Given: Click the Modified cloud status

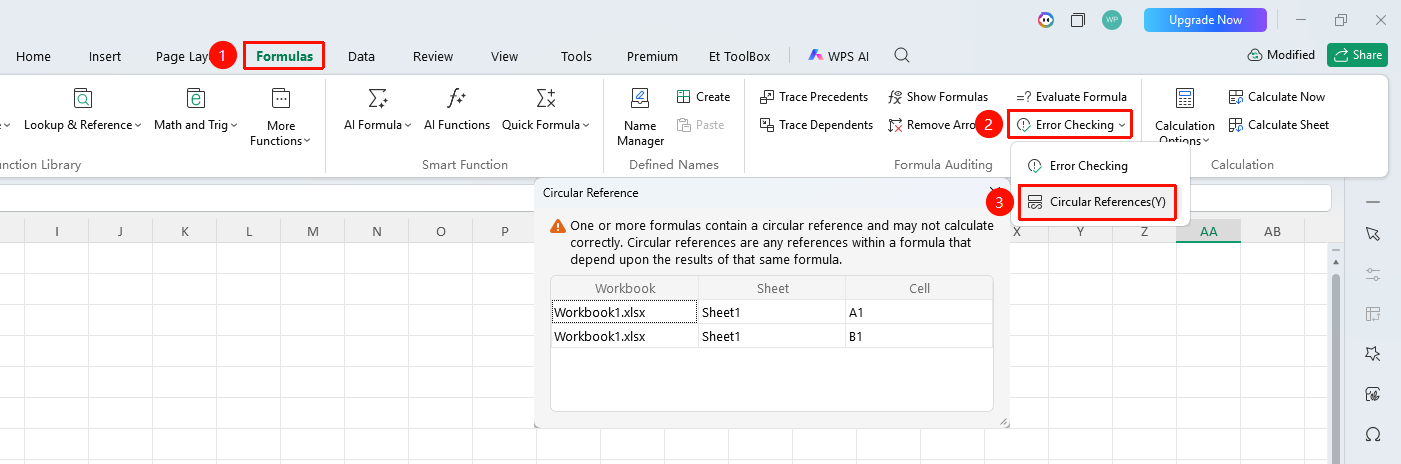Looking at the screenshot, I should 1281,55.
